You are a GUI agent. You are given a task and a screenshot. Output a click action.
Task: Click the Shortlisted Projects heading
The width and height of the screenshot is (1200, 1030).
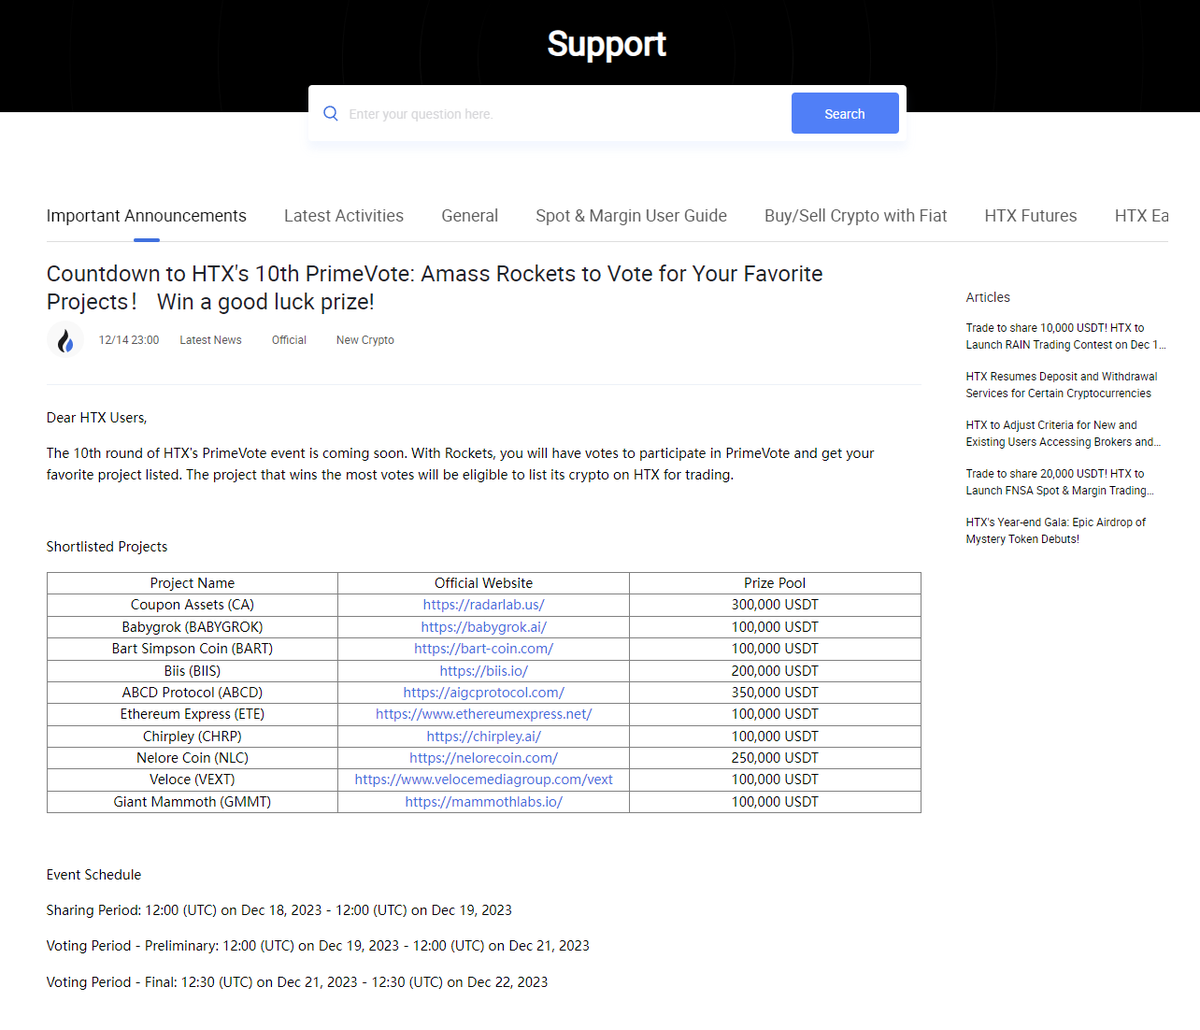pyautogui.click(x=107, y=547)
